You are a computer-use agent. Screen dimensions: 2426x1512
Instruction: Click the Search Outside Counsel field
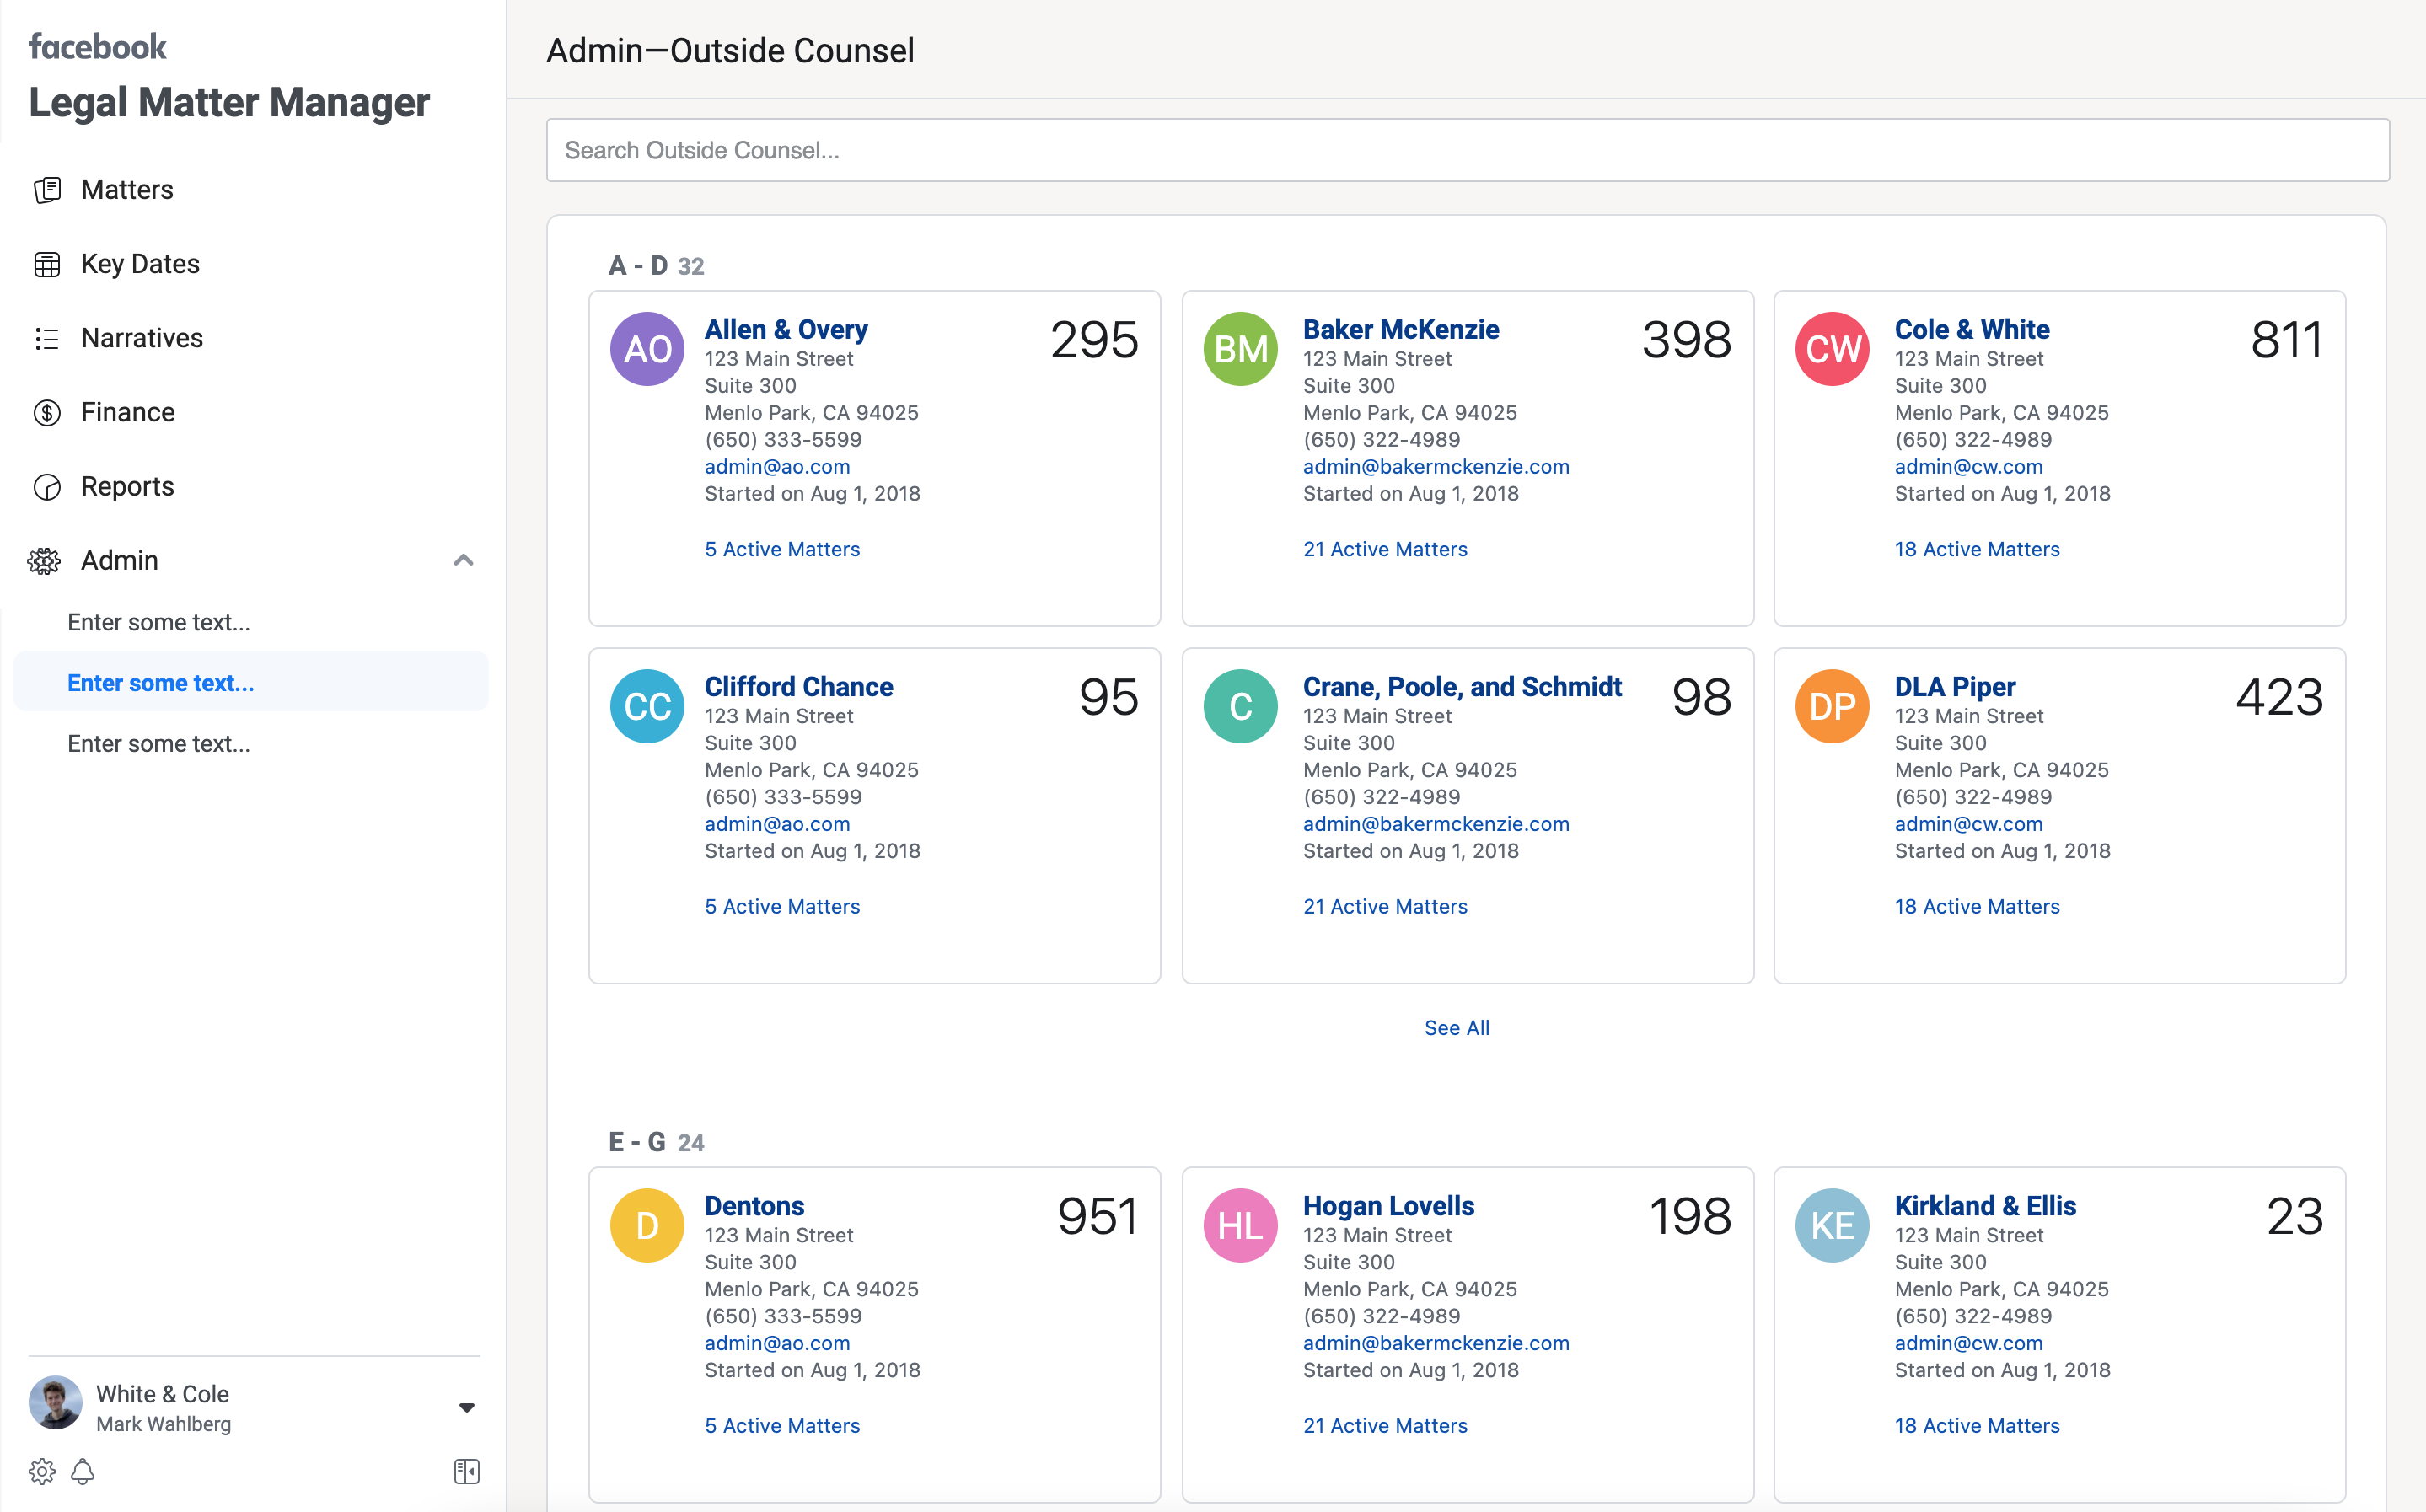coord(1467,150)
